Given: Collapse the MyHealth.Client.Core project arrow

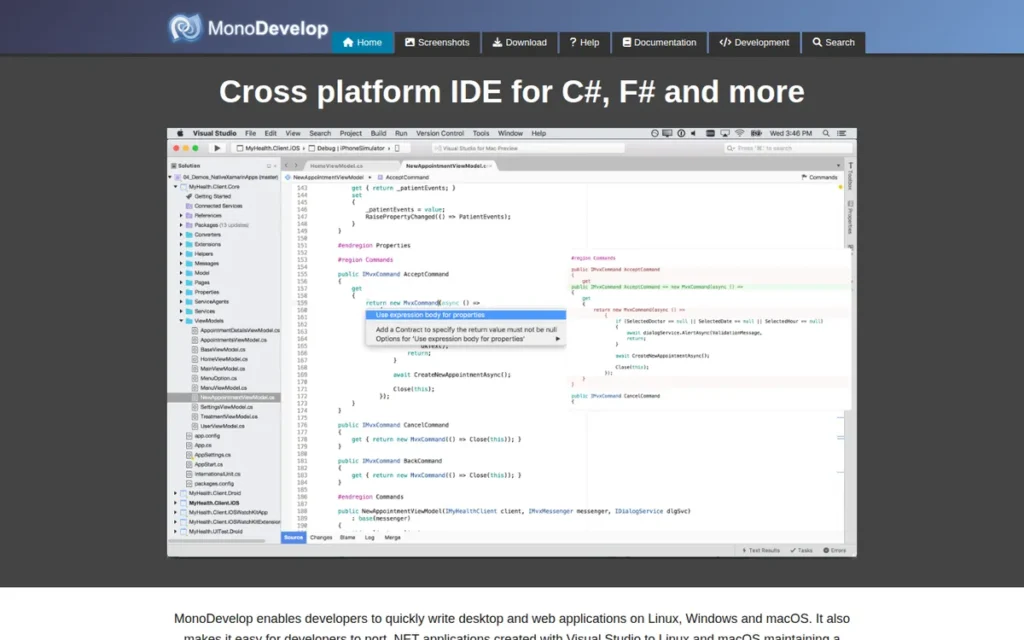Looking at the screenshot, I should tap(176, 187).
